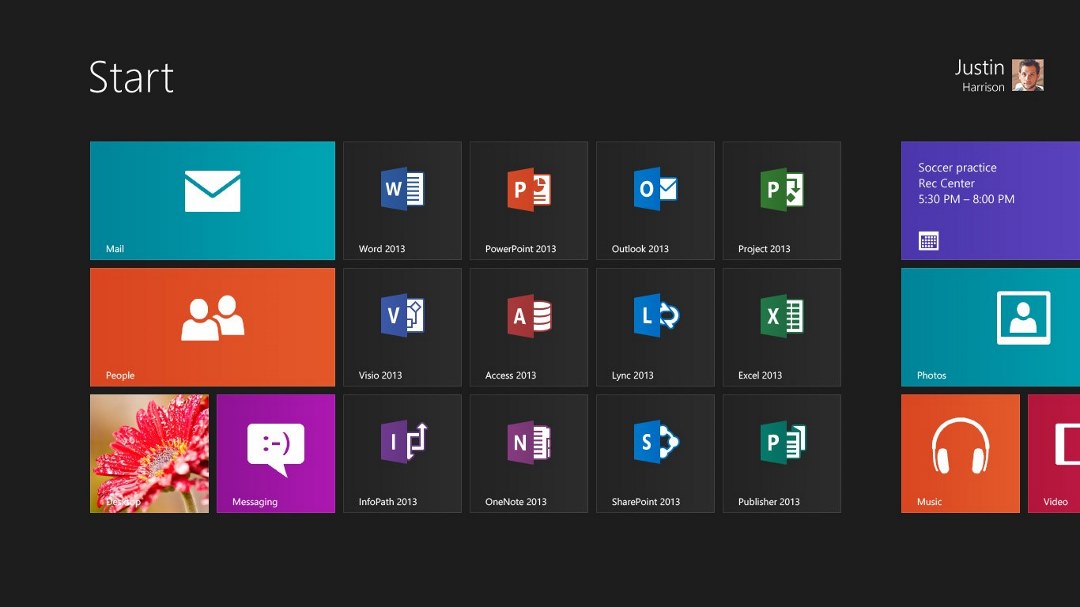Open Visio 2013
This screenshot has width=1080, height=607.
(x=402, y=327)
